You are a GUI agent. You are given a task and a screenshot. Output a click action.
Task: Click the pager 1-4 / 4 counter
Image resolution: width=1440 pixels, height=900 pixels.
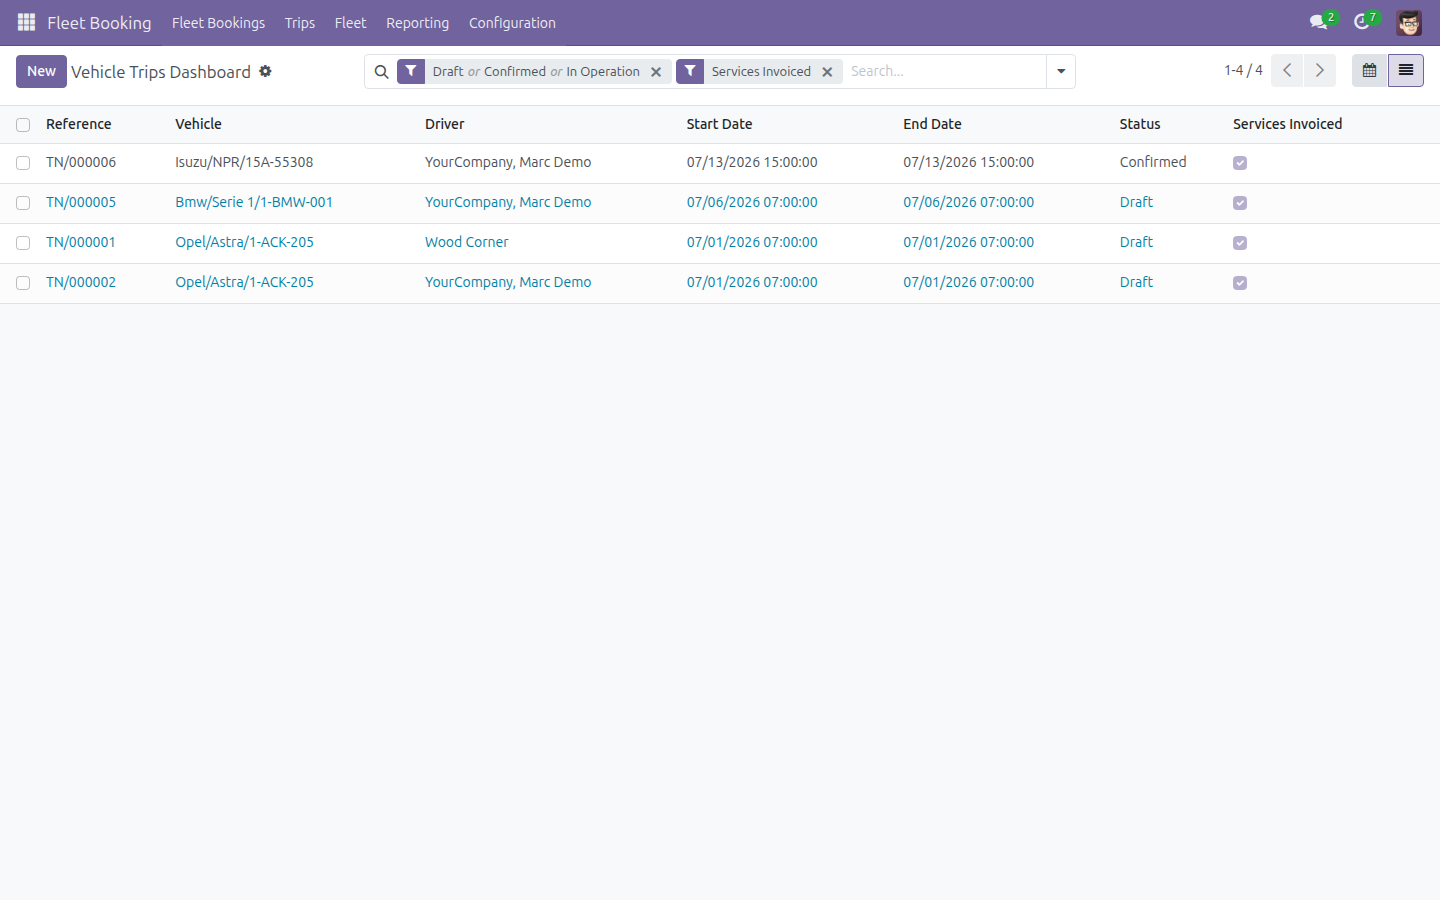(x=1243, y=70)
